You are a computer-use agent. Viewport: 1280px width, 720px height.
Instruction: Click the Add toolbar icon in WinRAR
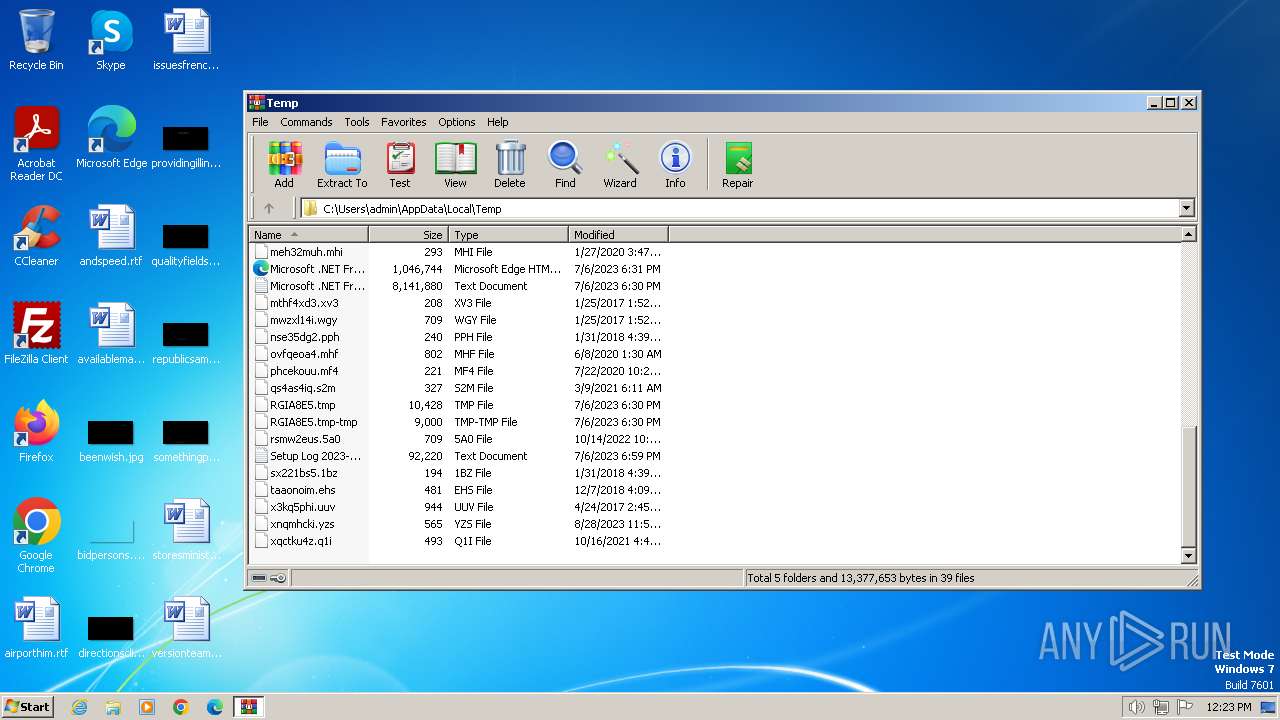(284, 165)
